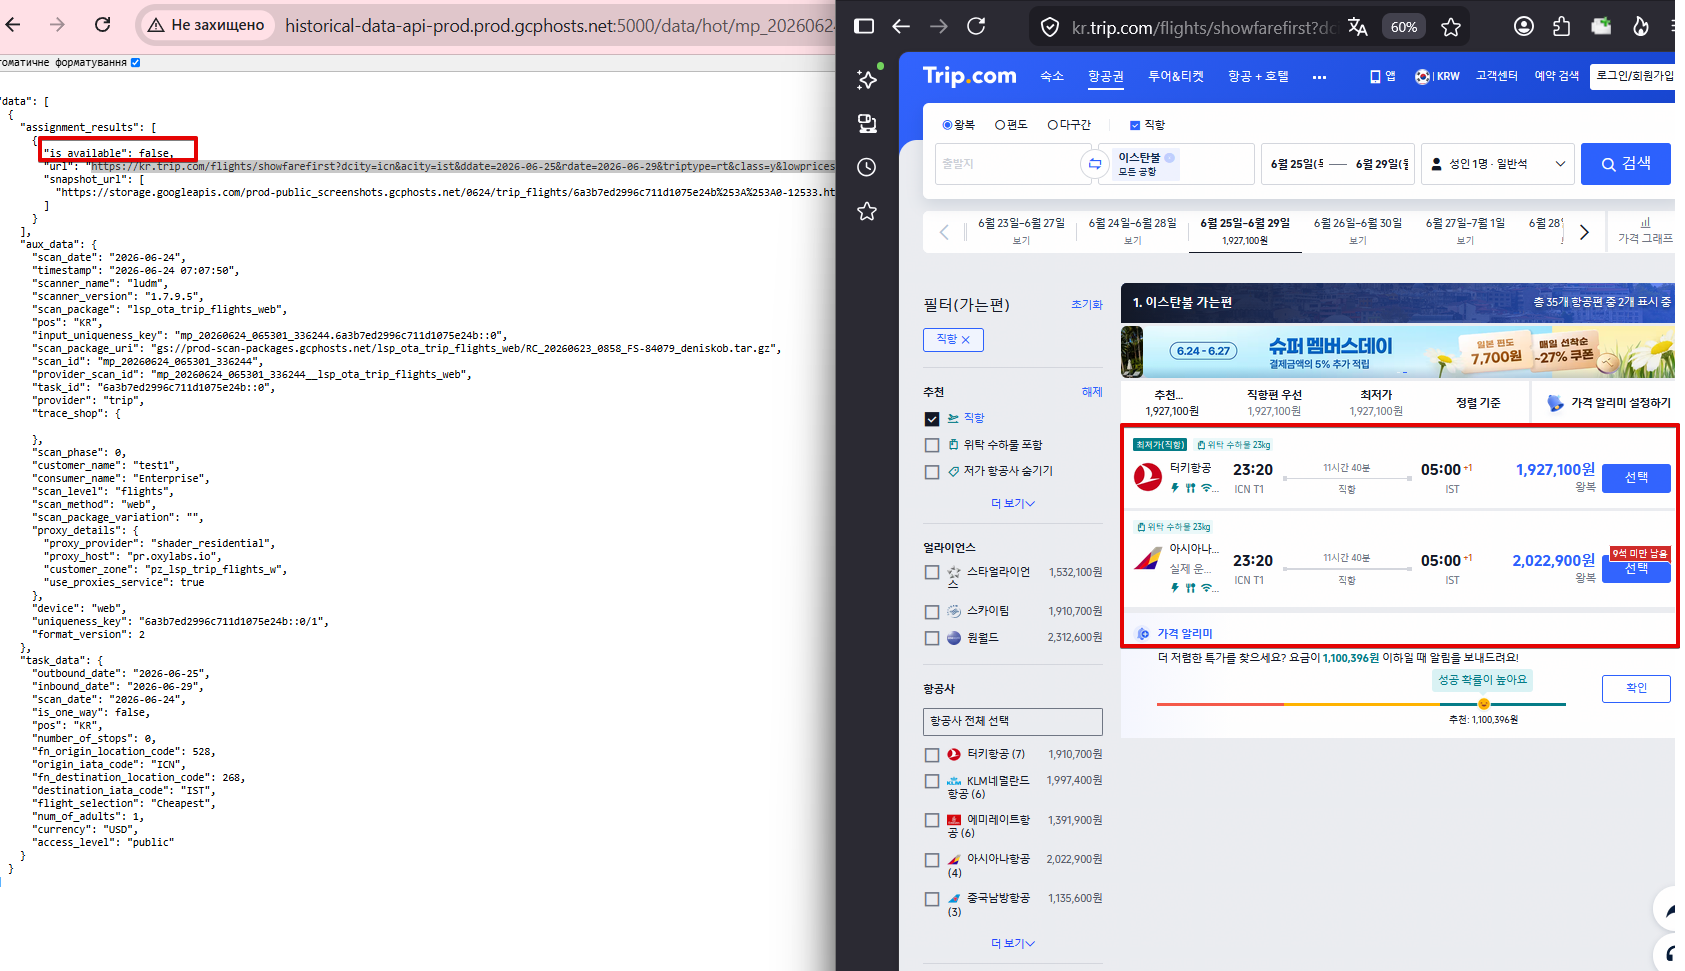Toggle the auto-format checkbox on the JSON page

pos(135,62)
